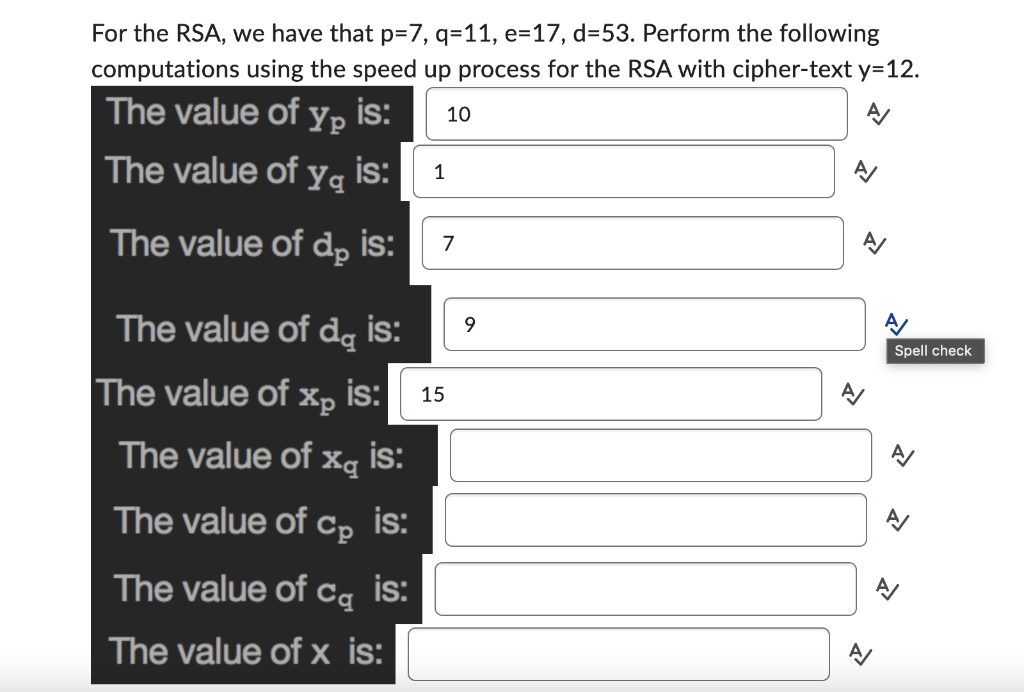The height and width of the screenshot is (692, 1024).
Task: Click the empty c_p answer box
Action: pyautogui.click(x=656, y=519)
